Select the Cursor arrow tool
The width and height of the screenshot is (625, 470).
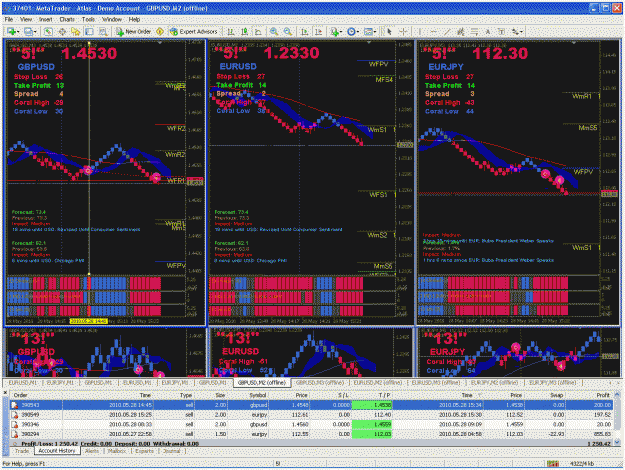pos(389,31)
